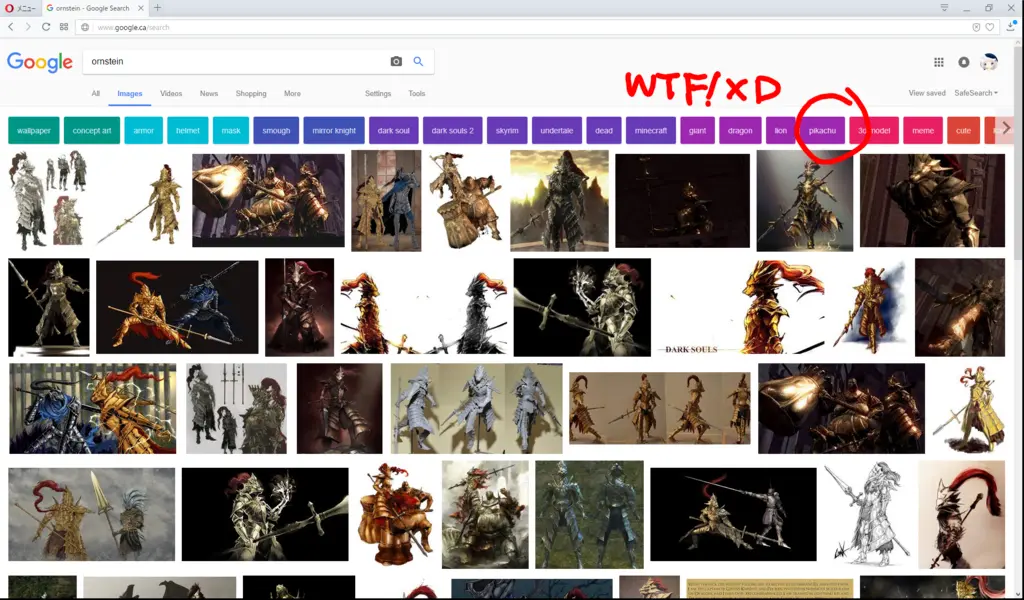Open the pencil sketch knight thumbnail
Viewport: 1024px width, 600px height.
coord(867,514)
